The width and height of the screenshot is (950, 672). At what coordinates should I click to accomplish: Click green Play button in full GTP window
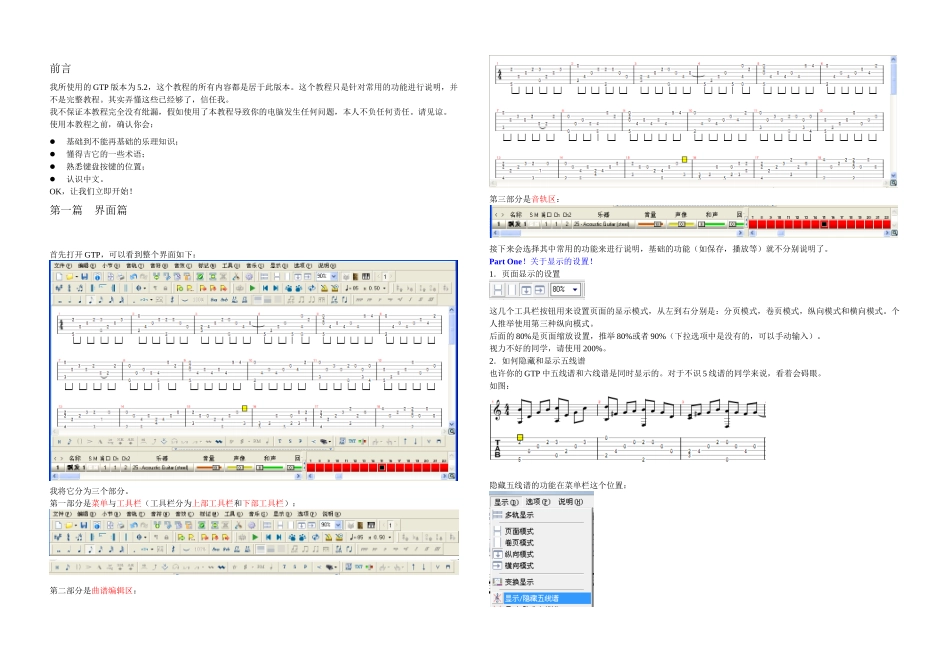tap(252, 288)
